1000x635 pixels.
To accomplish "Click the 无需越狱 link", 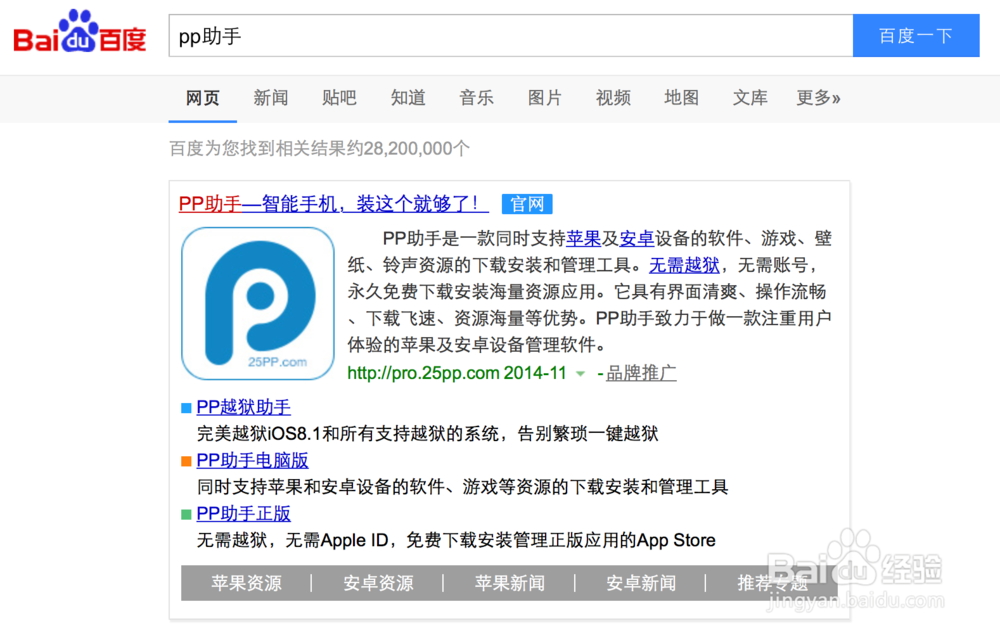I will (x=684, y=265).
